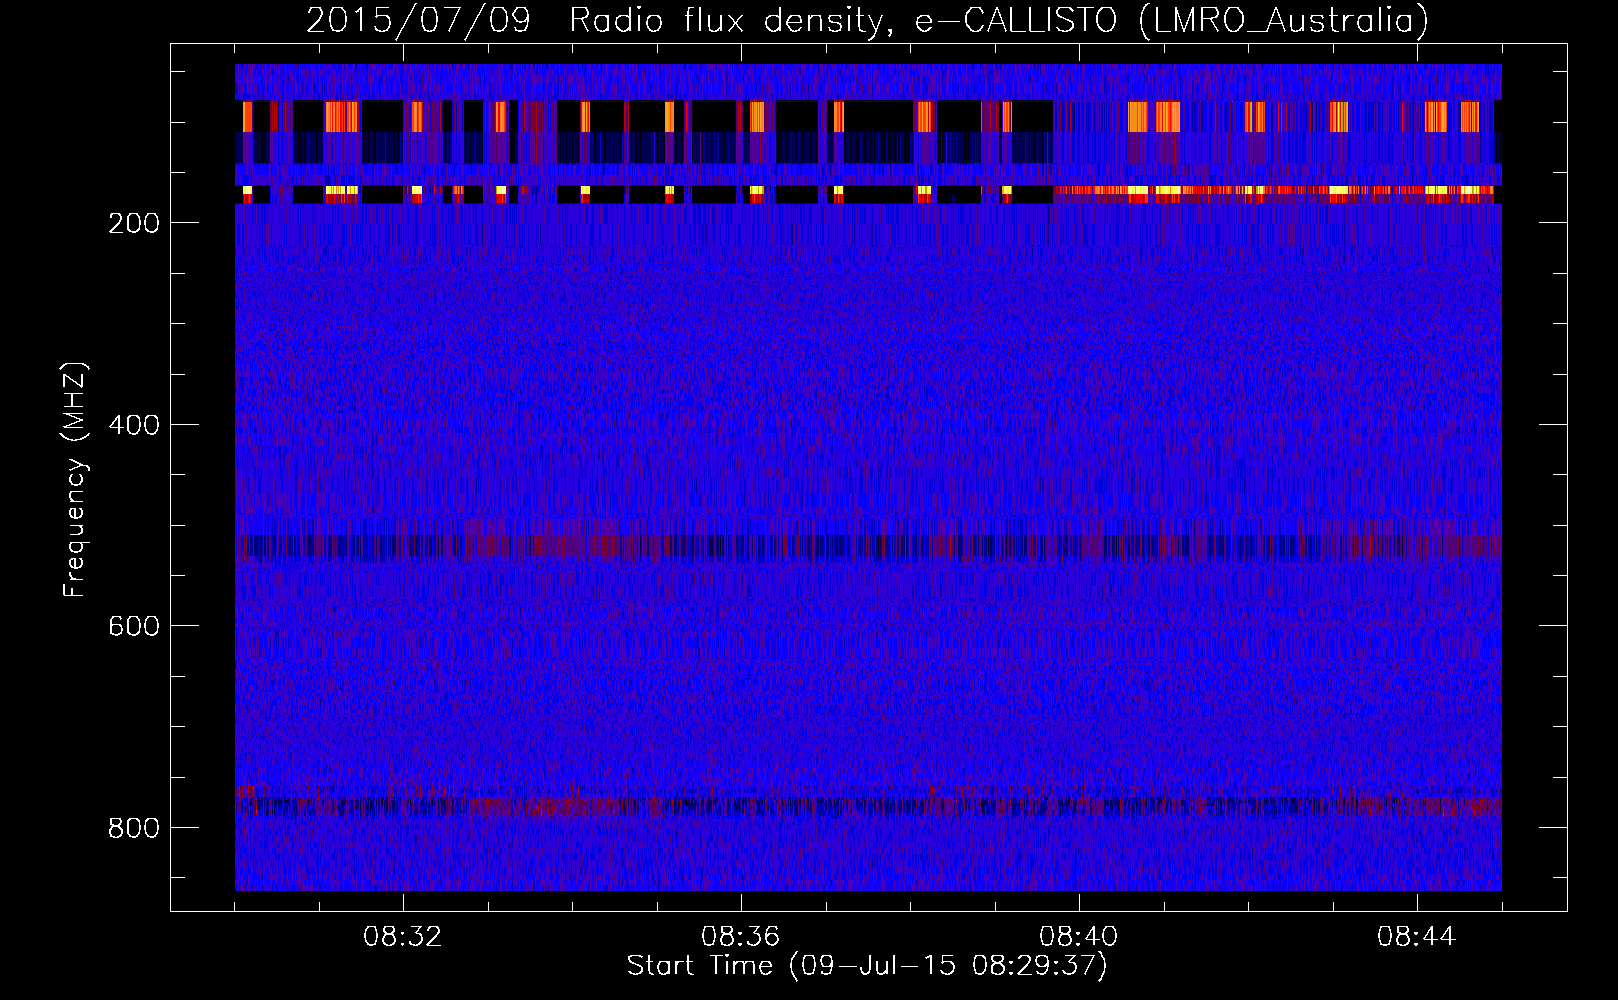Image resolution: width=1618 pixels, height=1000 pixels.
Task: Click the 08:44 time tick label
Action: (x=1417, y=937)
